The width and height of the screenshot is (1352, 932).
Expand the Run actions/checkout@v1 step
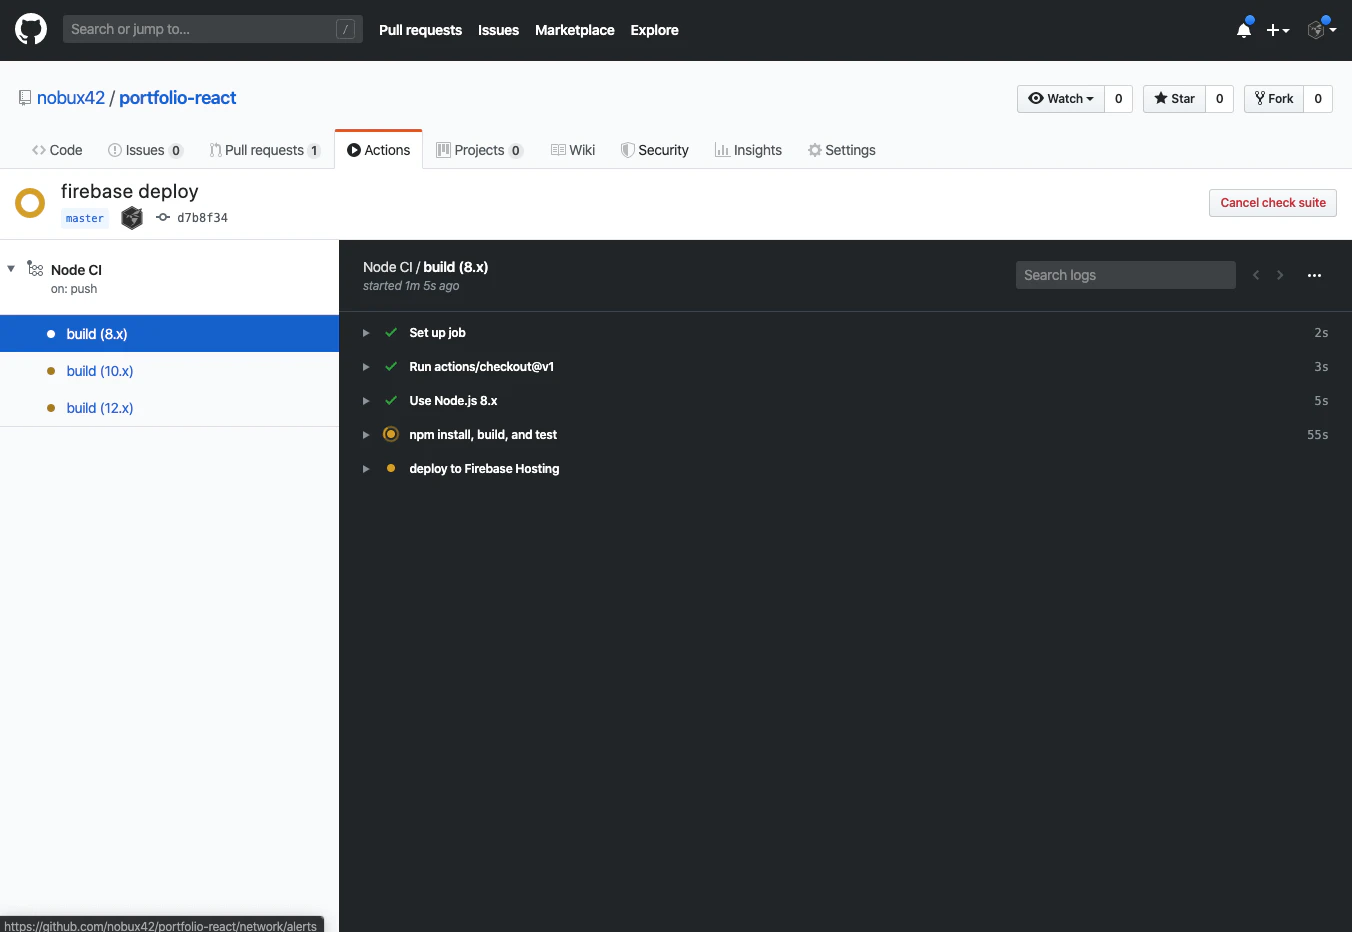coord(366,367)
